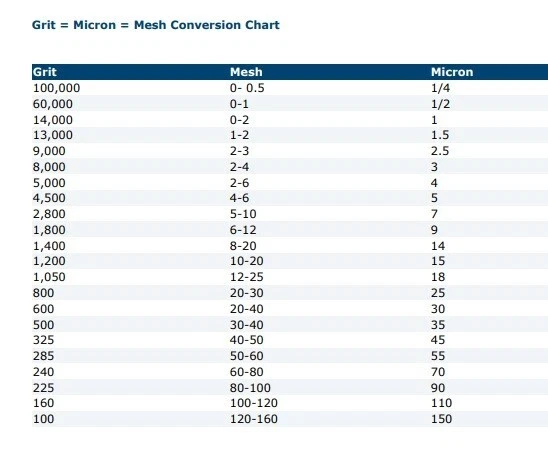Click the 2-4 mesh cell
Image resolution: width=548 pixels, height=449 pixels.
pyautogui.click(x=239, y=167)
